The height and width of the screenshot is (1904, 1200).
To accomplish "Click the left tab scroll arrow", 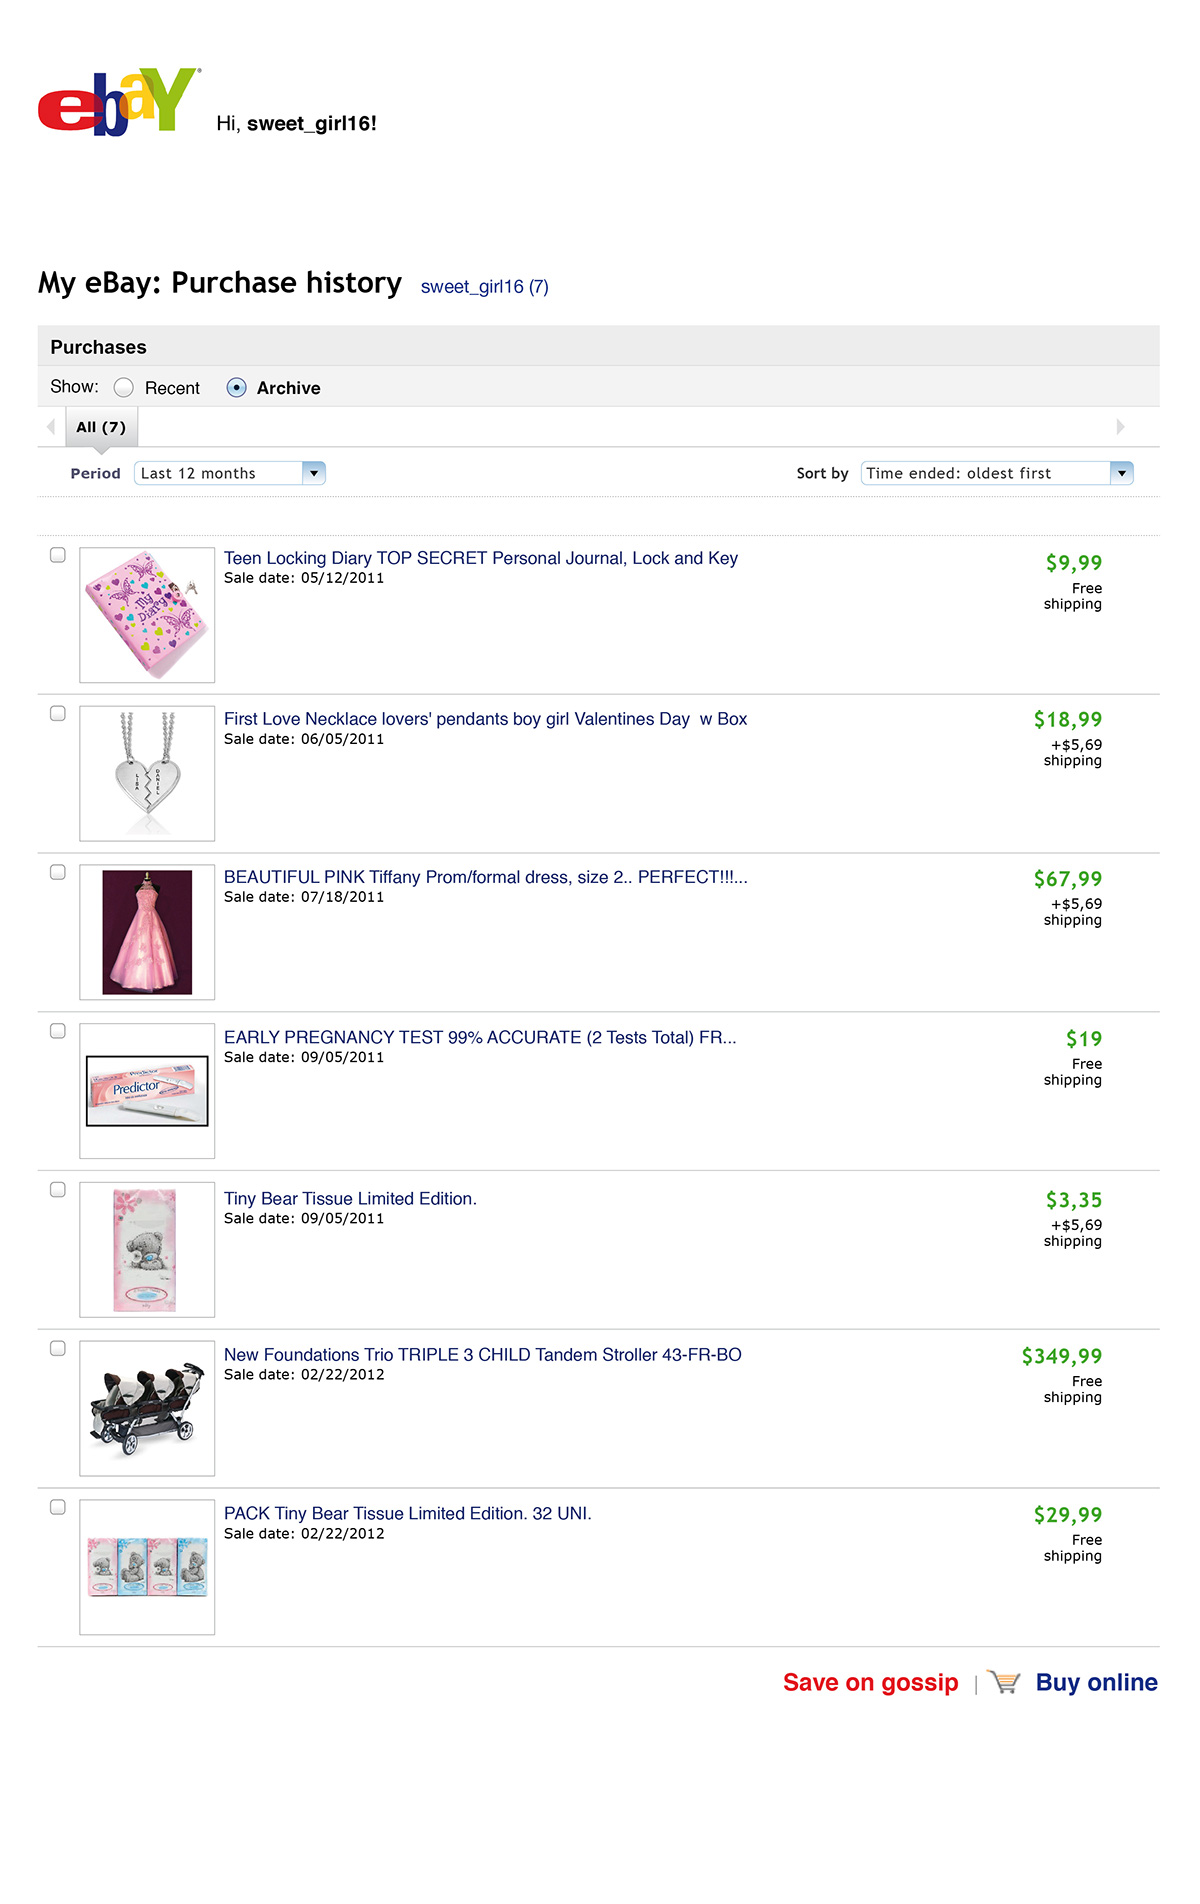I will coord(51,427).
